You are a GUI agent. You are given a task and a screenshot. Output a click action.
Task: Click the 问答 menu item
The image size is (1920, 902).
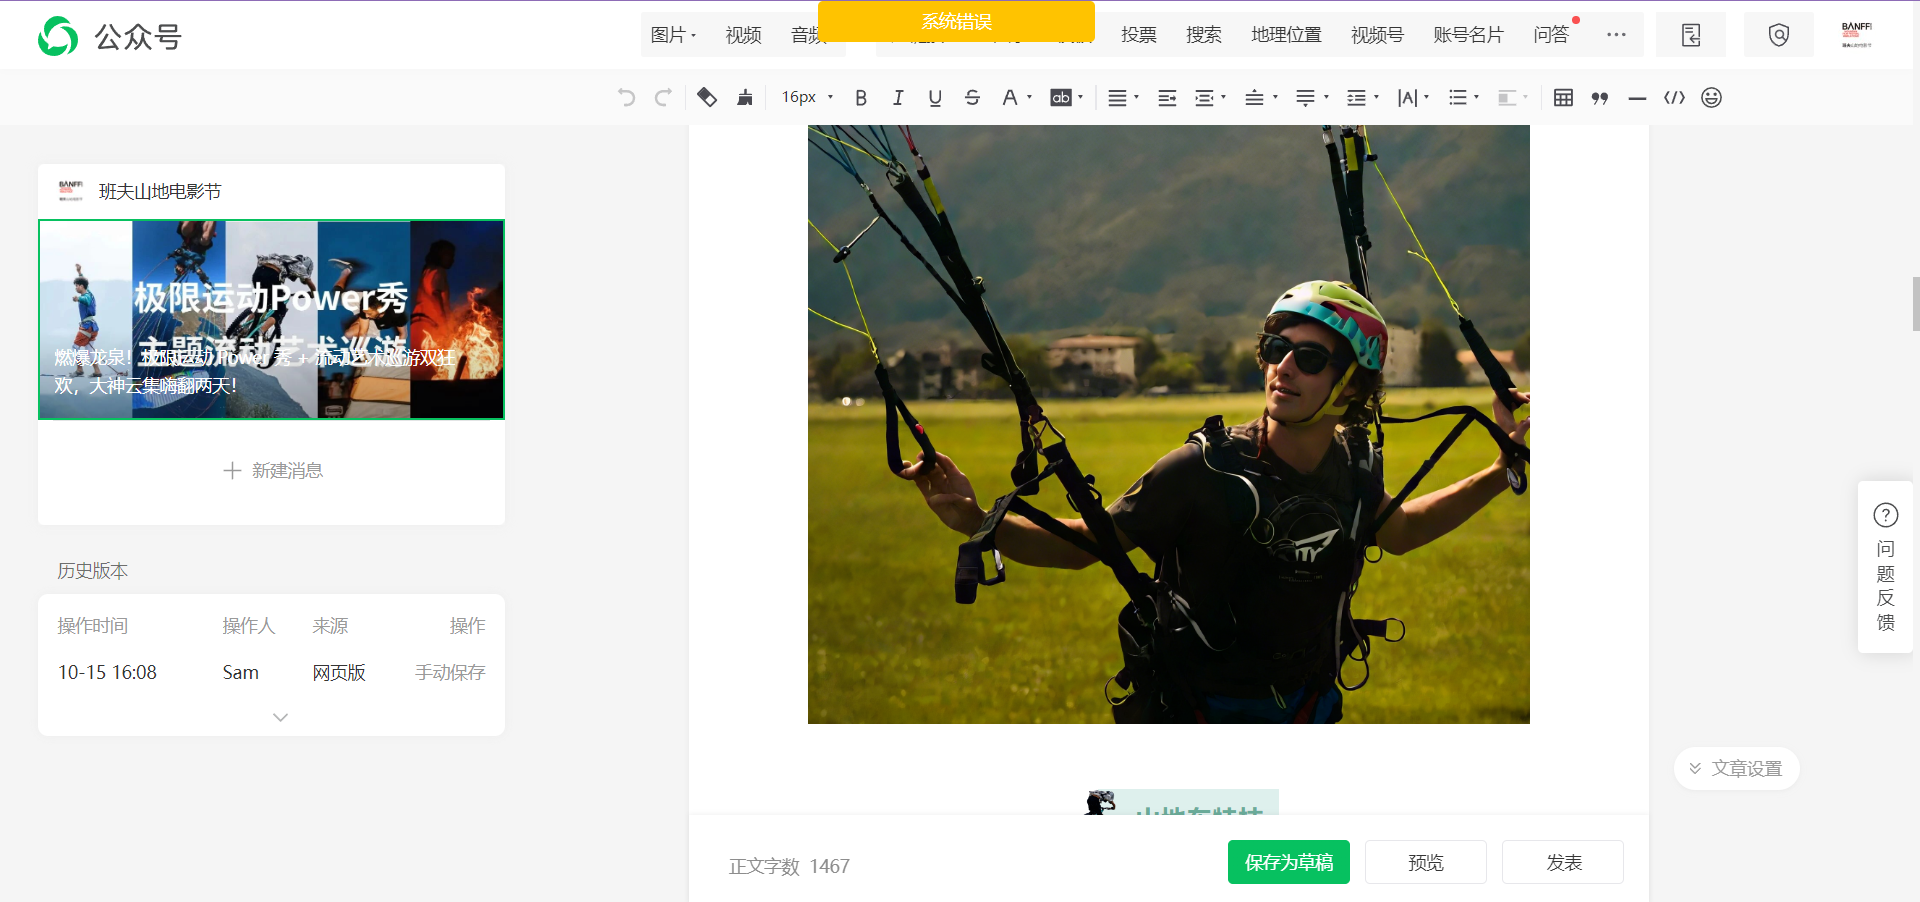coord(1551,35)
